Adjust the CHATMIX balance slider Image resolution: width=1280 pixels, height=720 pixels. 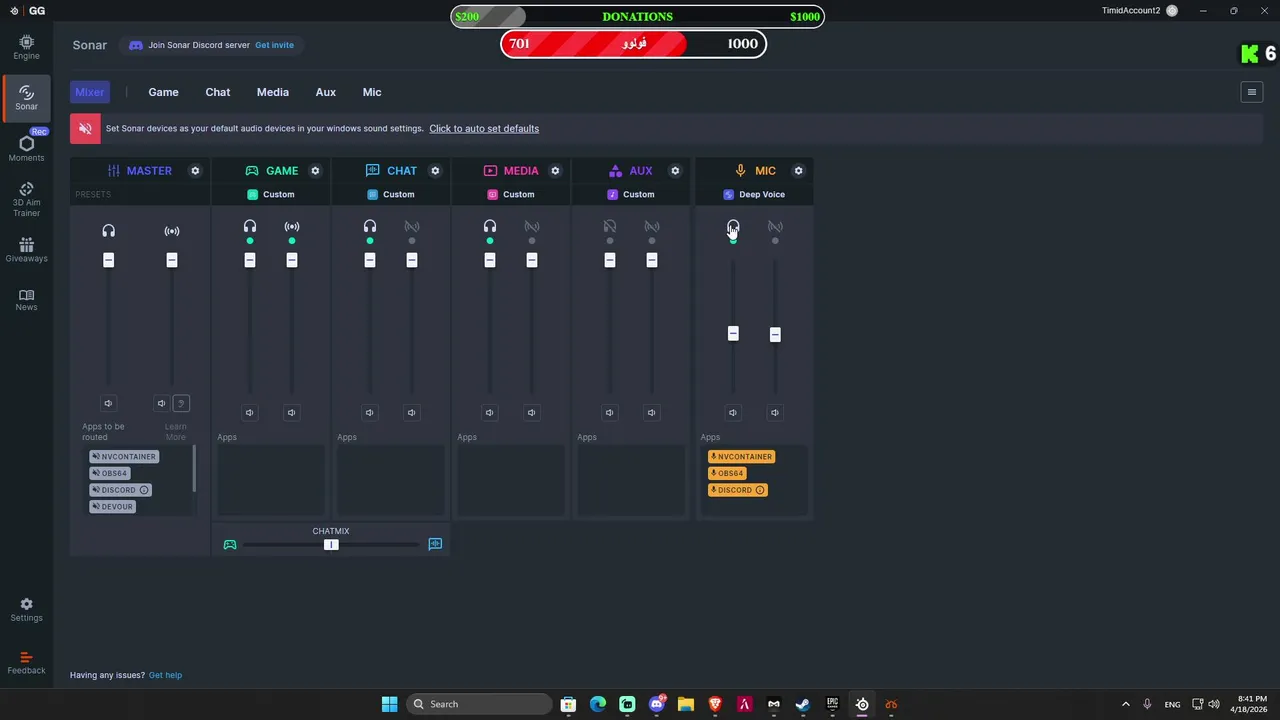pyautogui.click(x=331, y=544)
